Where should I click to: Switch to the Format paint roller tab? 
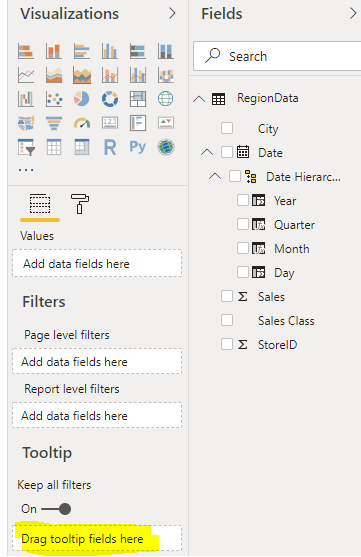click(80, 204)
